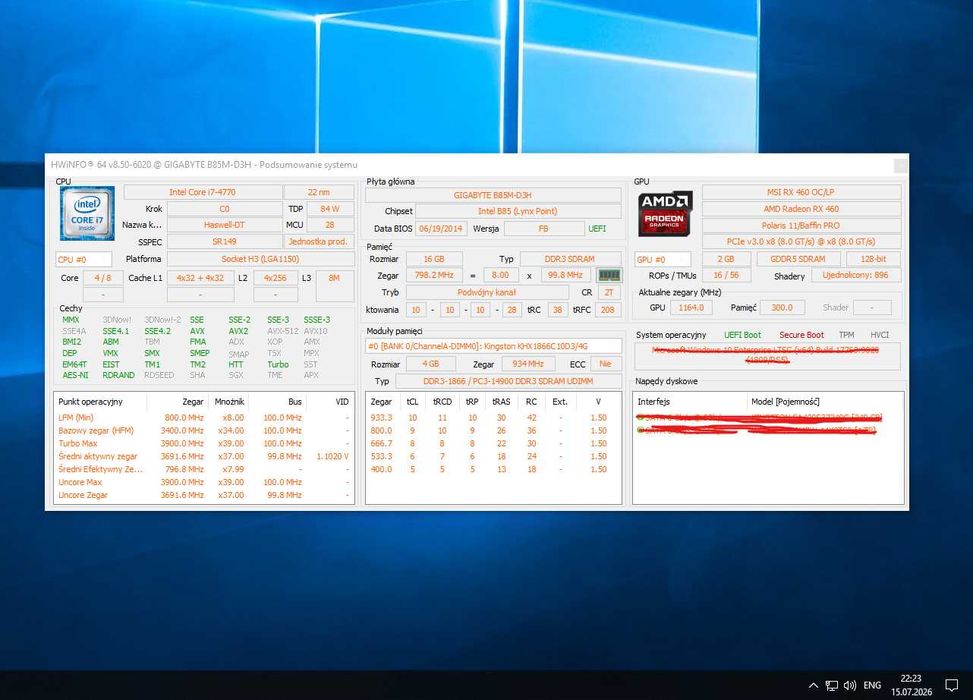
Task: Open the network icon in the taskbar
Action: click(x=832, y=685)
